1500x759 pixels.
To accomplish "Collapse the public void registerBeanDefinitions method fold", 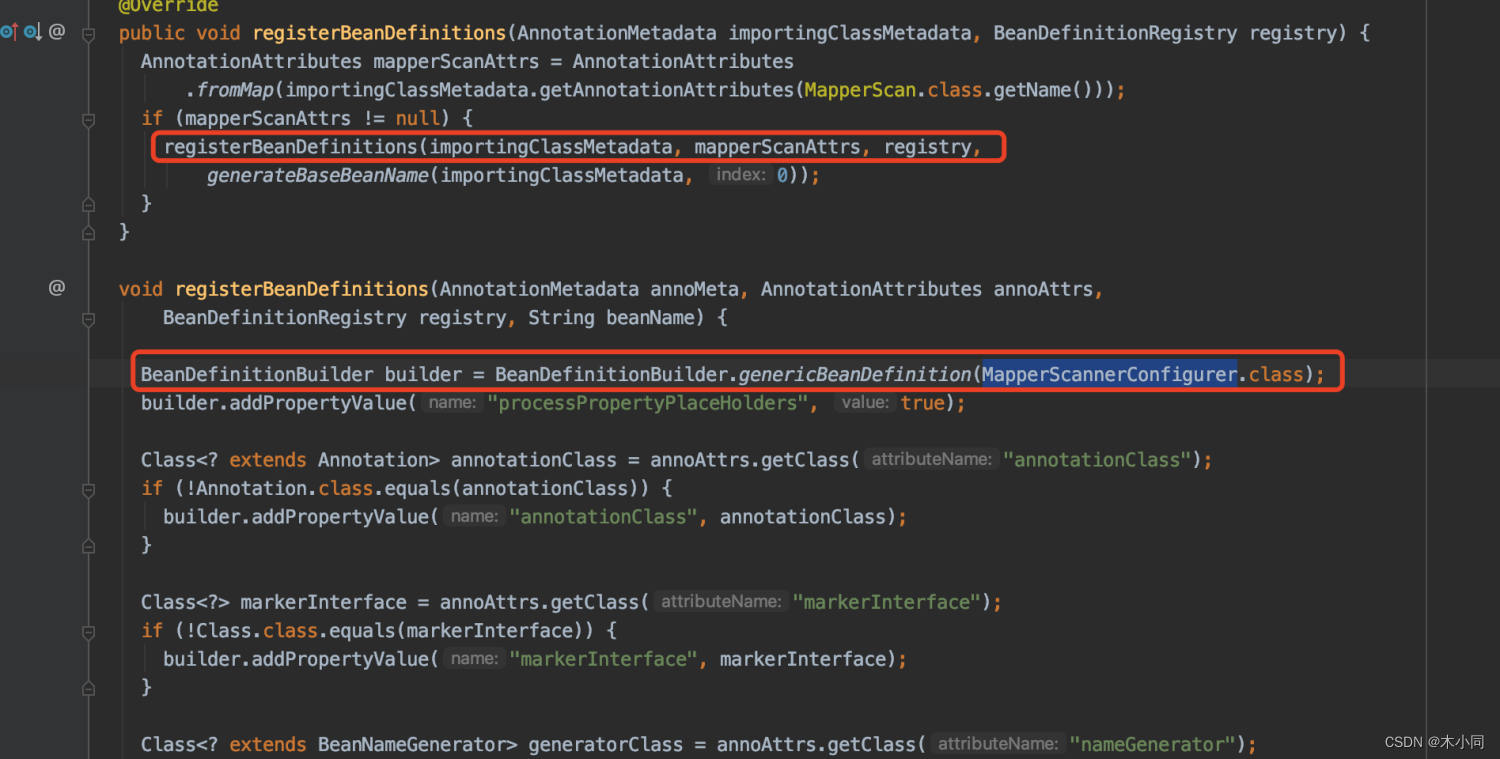I will coord(88,34).
